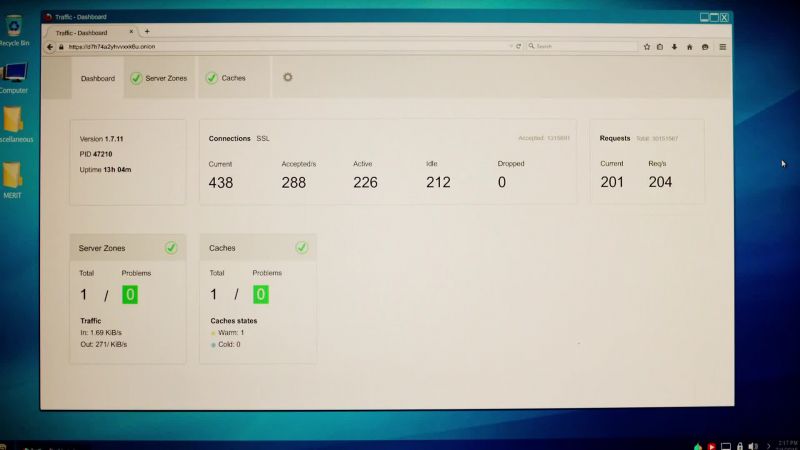
Task: Click the Dropped connections value 0
Action: click(x=502, y=182)
